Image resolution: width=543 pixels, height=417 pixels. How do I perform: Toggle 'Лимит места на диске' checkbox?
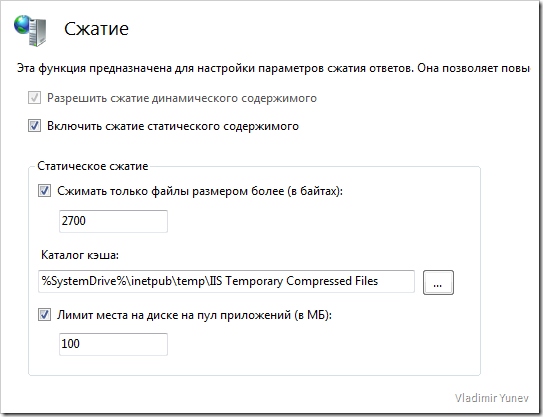click(44, 315)
